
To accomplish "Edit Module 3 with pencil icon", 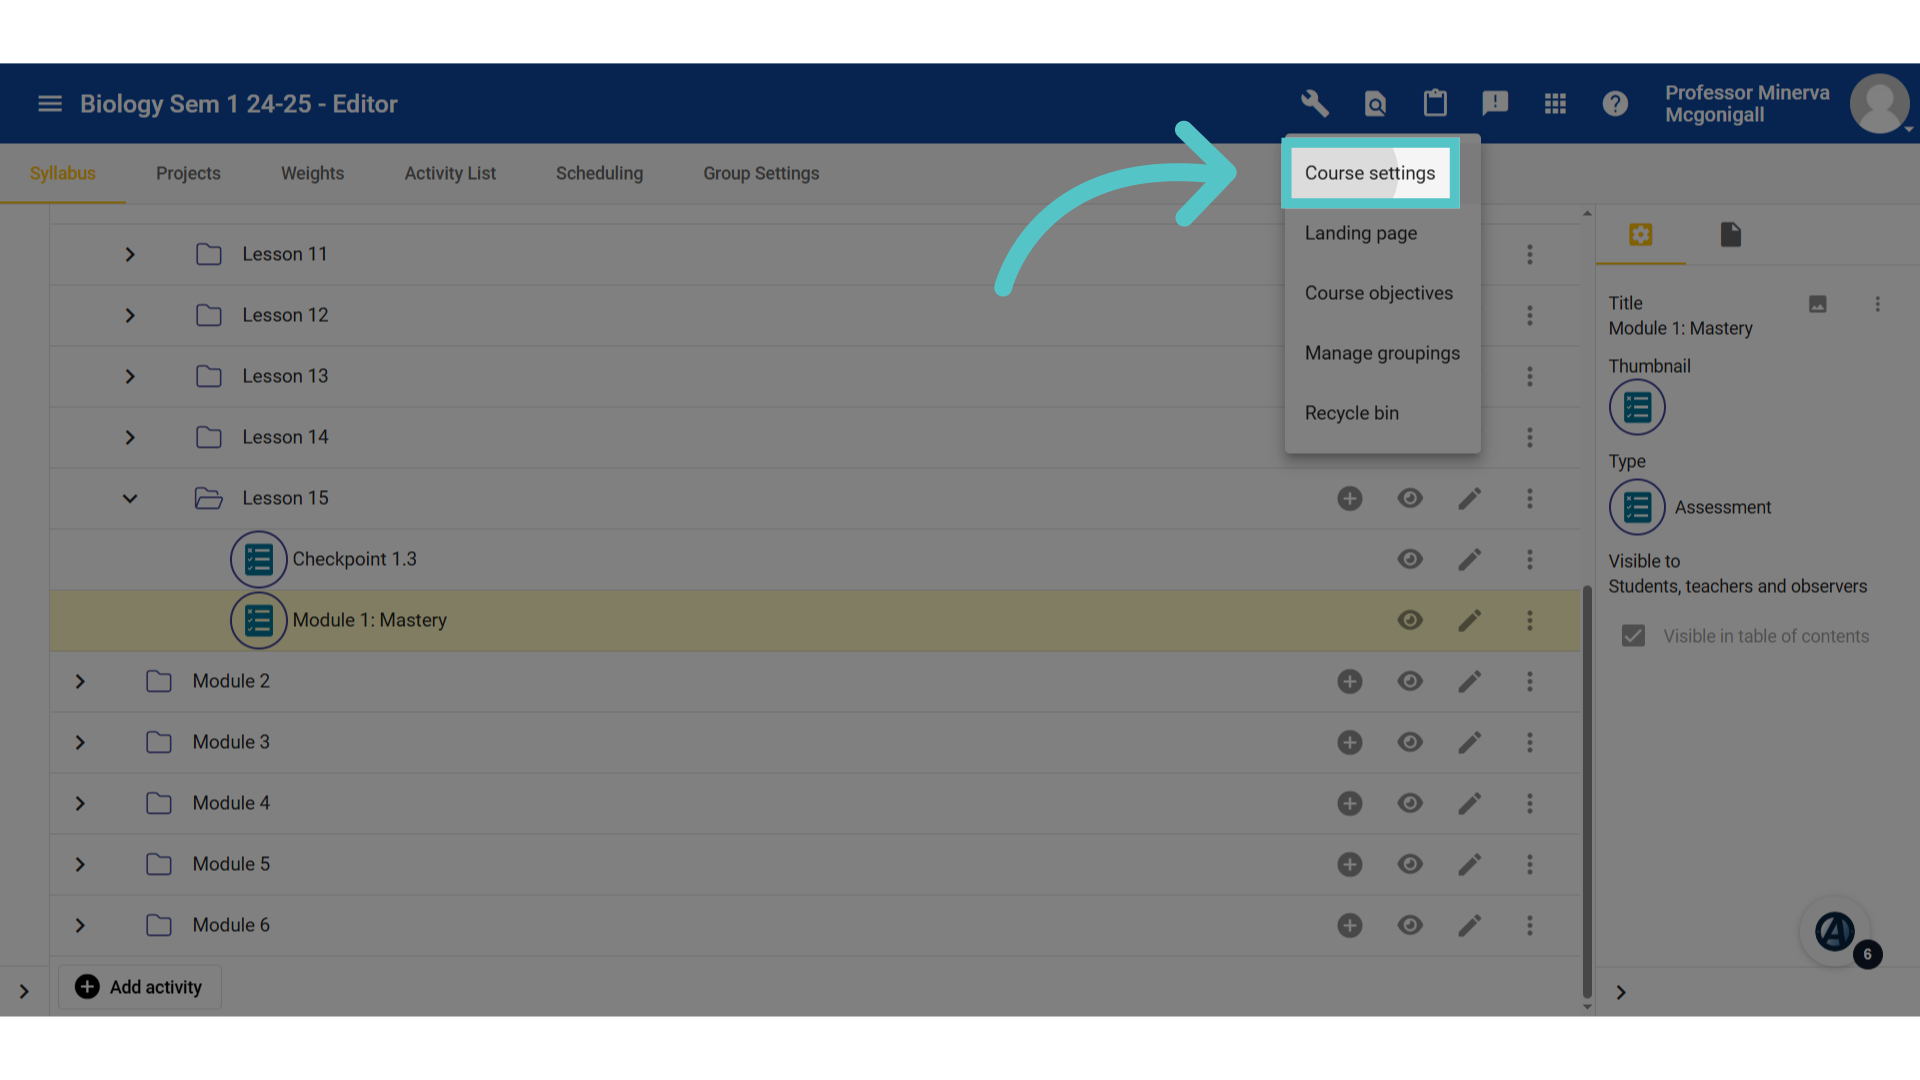I will pyautogui.click(x=1469, y=742).
